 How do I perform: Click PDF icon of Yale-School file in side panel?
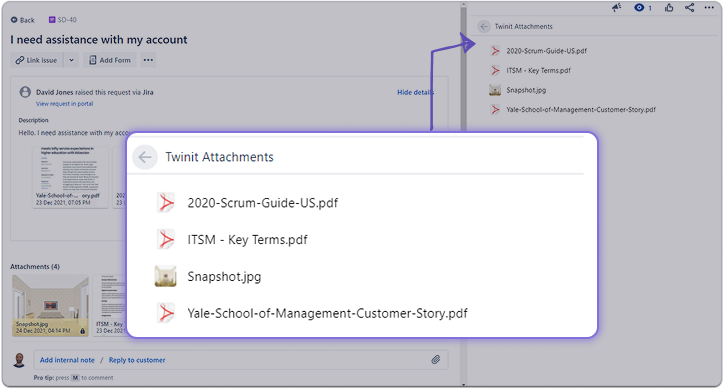[495, 109]
